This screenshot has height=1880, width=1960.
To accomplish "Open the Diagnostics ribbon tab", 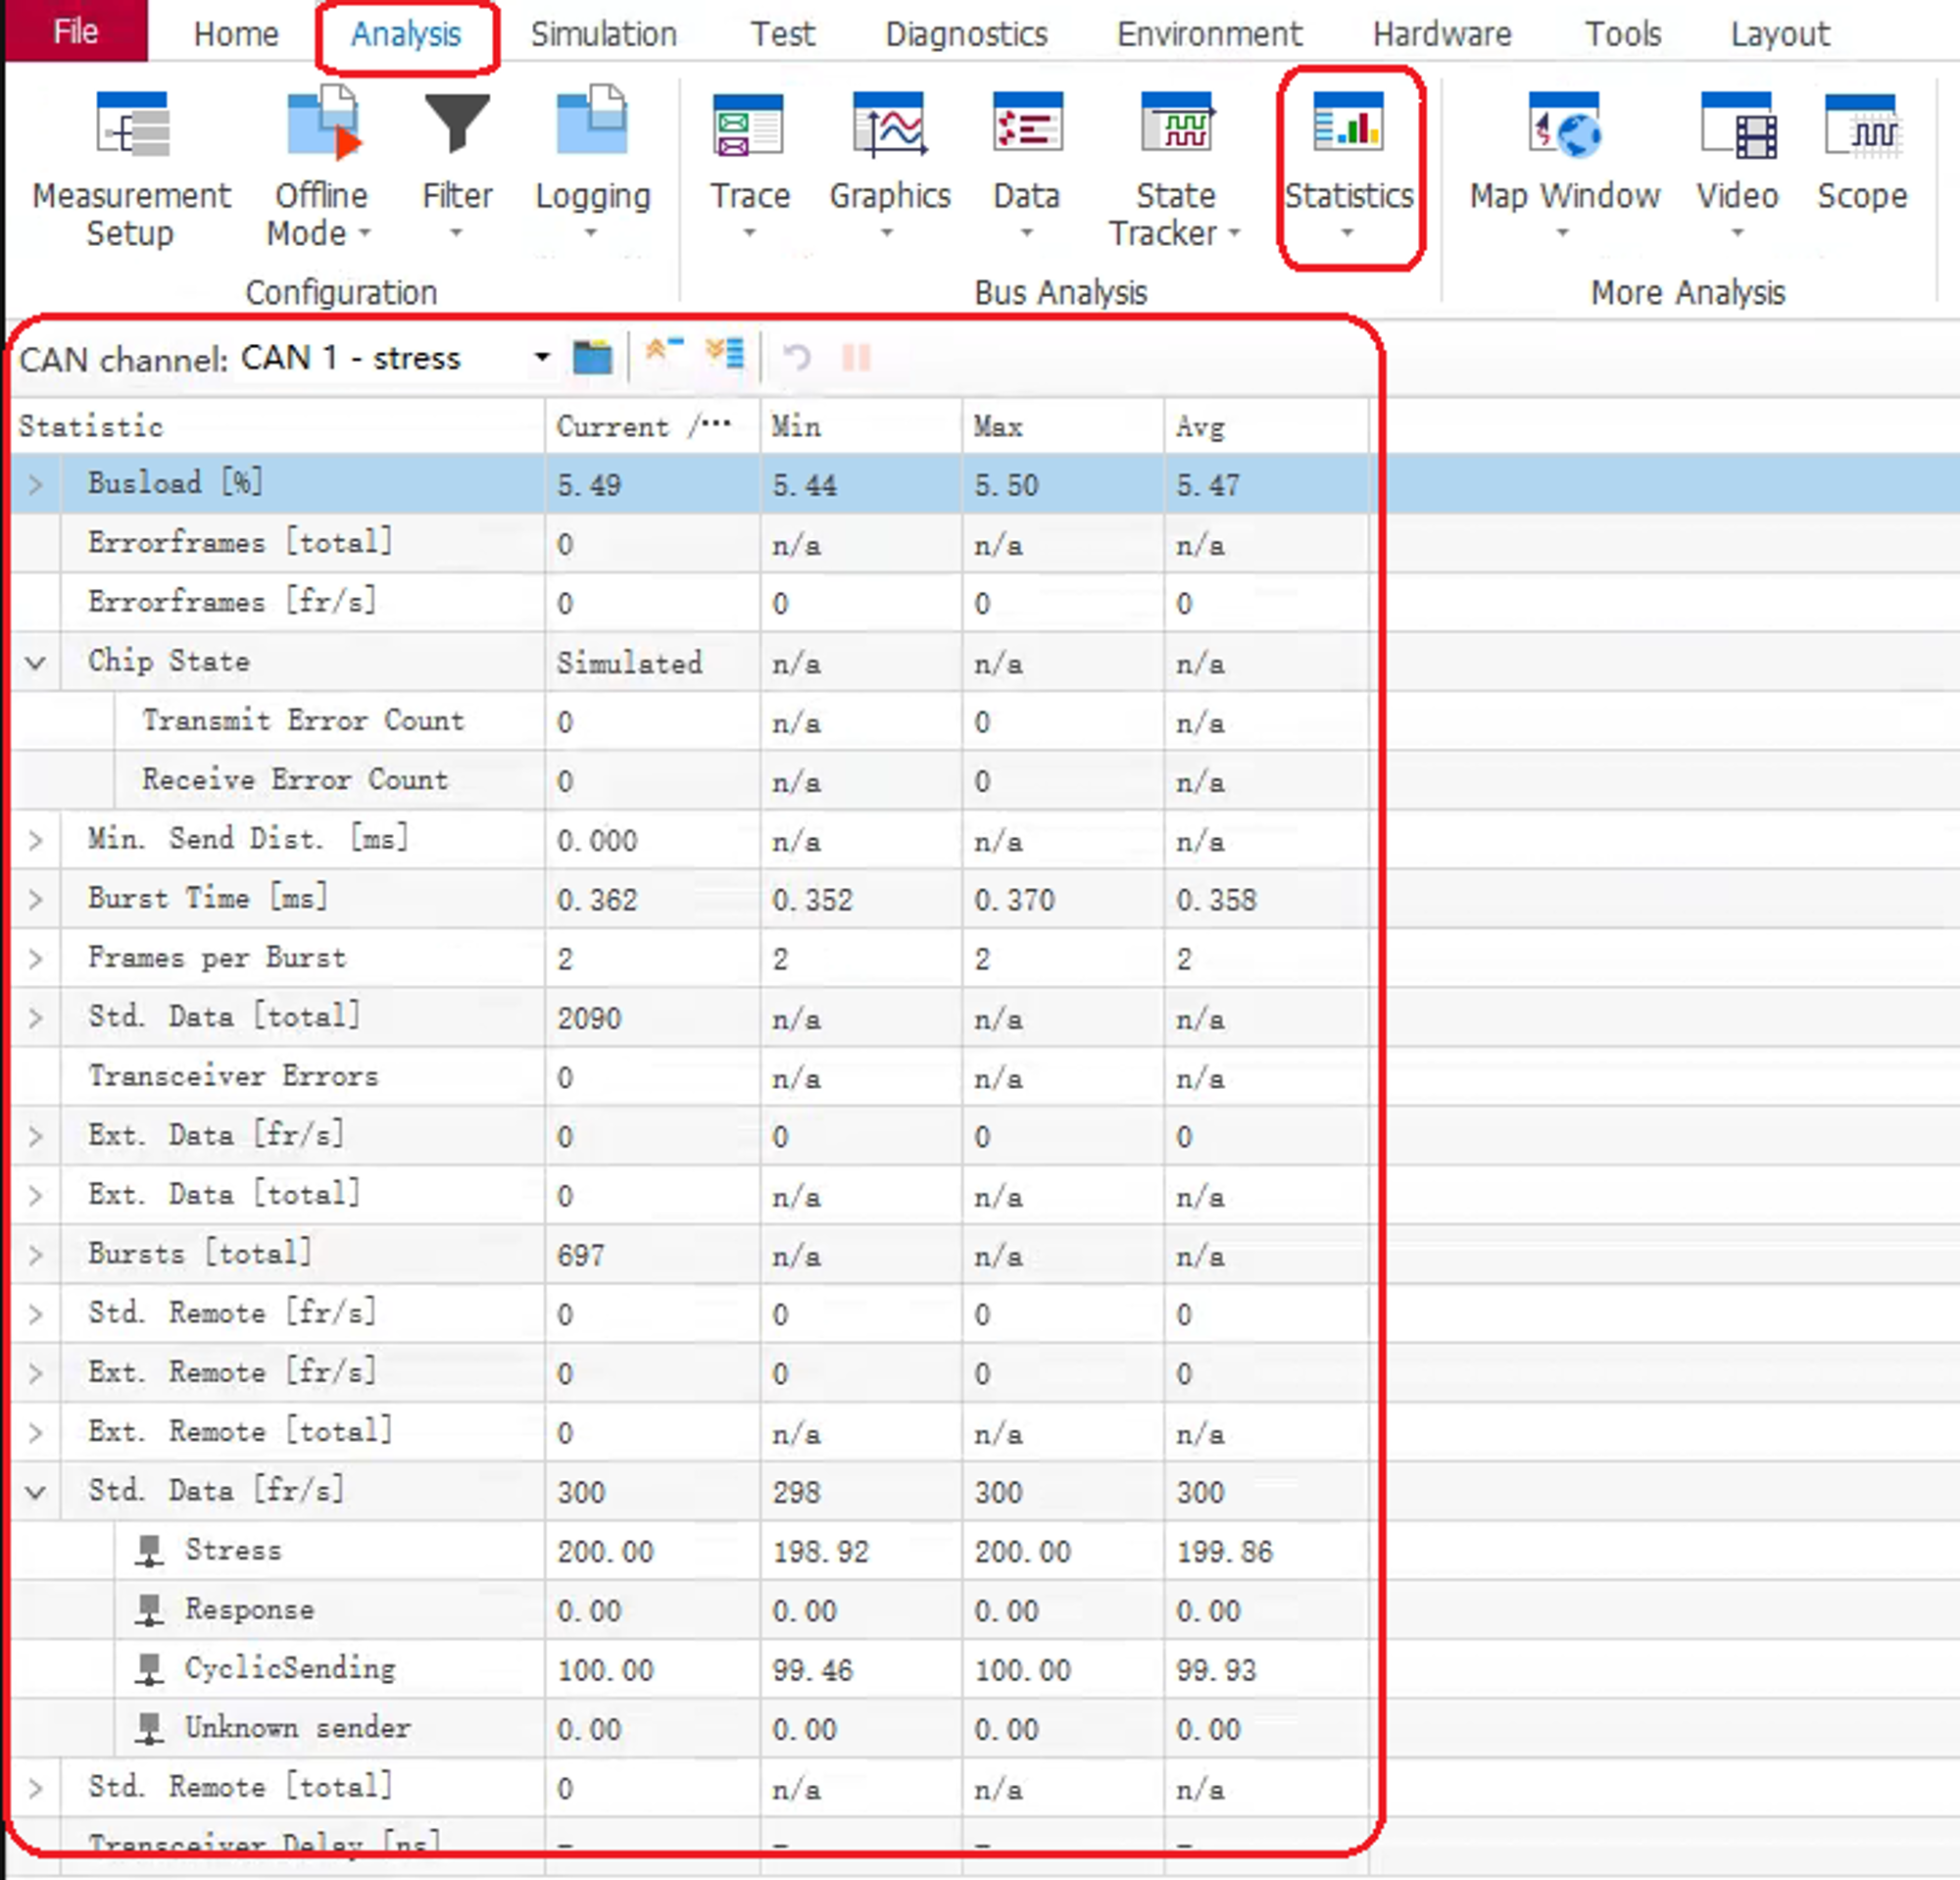I will pyautogui.click(x=966, y=34).
